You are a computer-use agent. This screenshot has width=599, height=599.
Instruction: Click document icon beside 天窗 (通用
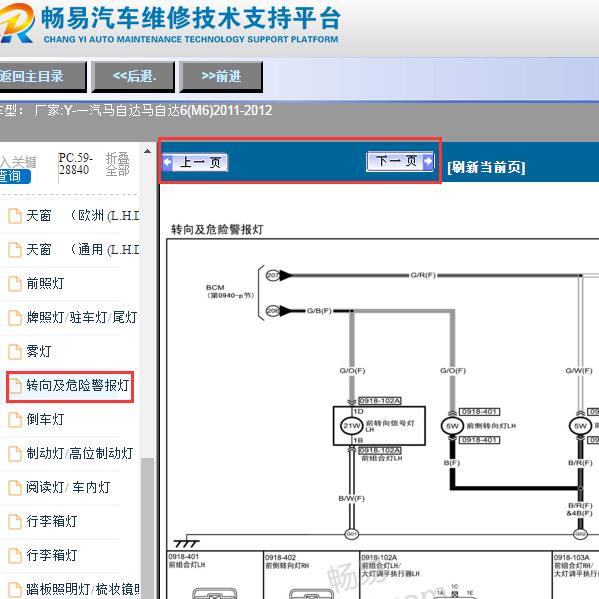15,250
